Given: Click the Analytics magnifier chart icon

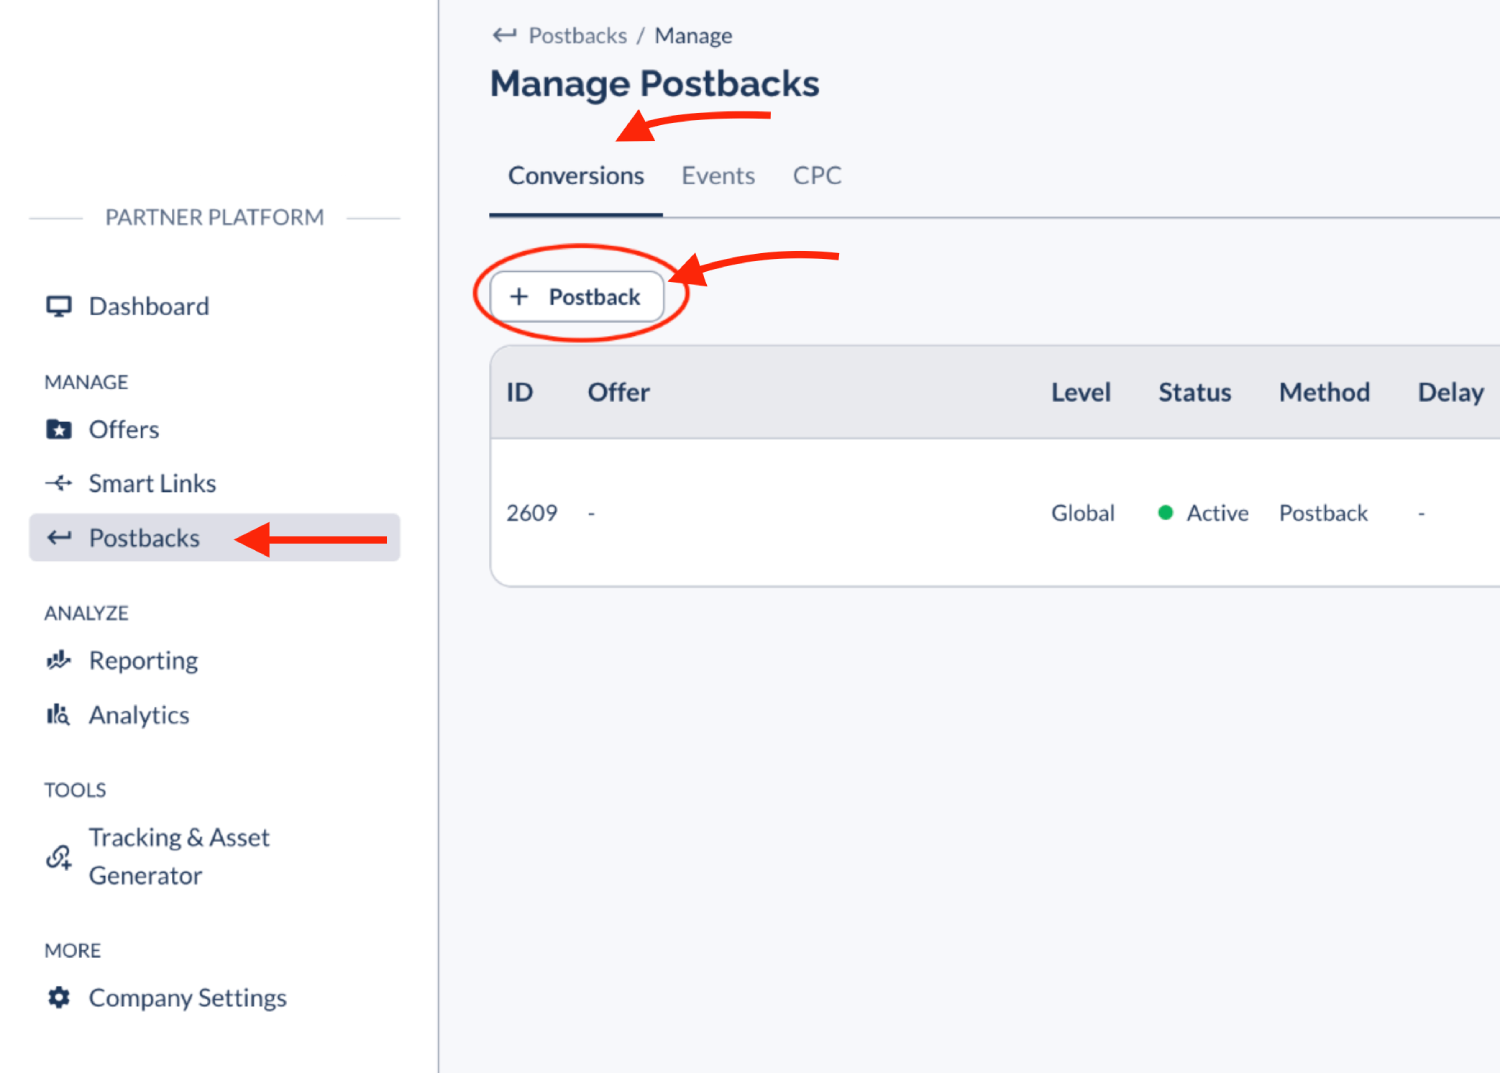Looking at the screenshot, I should (58, 715).
